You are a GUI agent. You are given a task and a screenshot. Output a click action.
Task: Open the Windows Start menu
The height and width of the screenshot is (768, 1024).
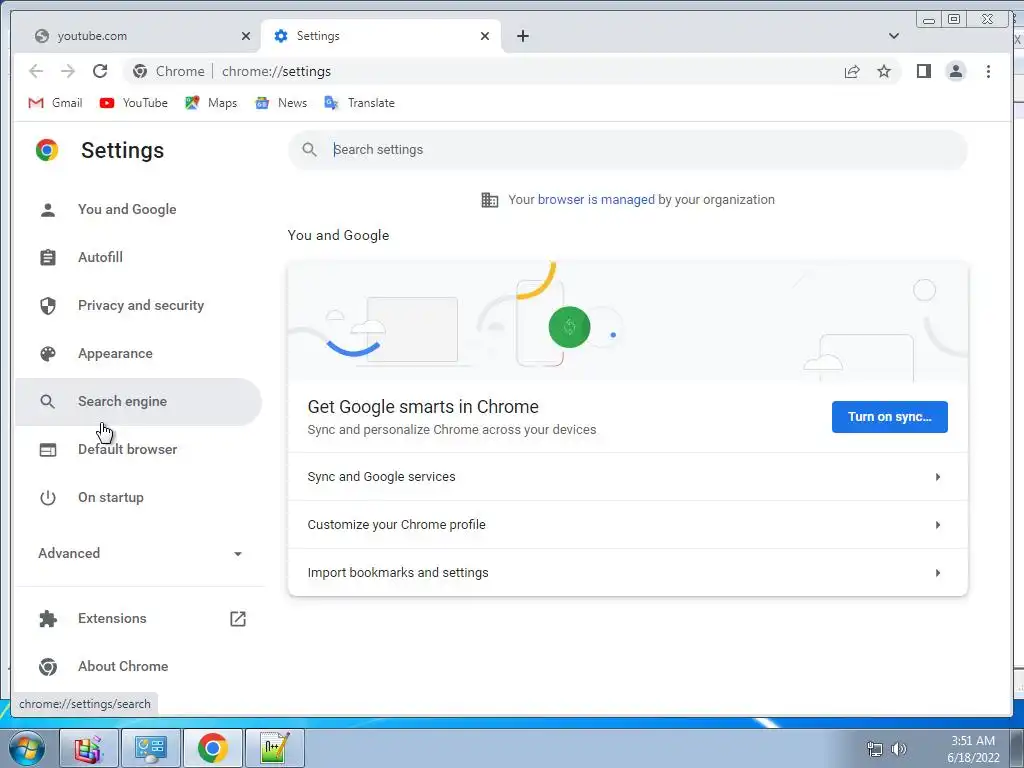[27, 748]
